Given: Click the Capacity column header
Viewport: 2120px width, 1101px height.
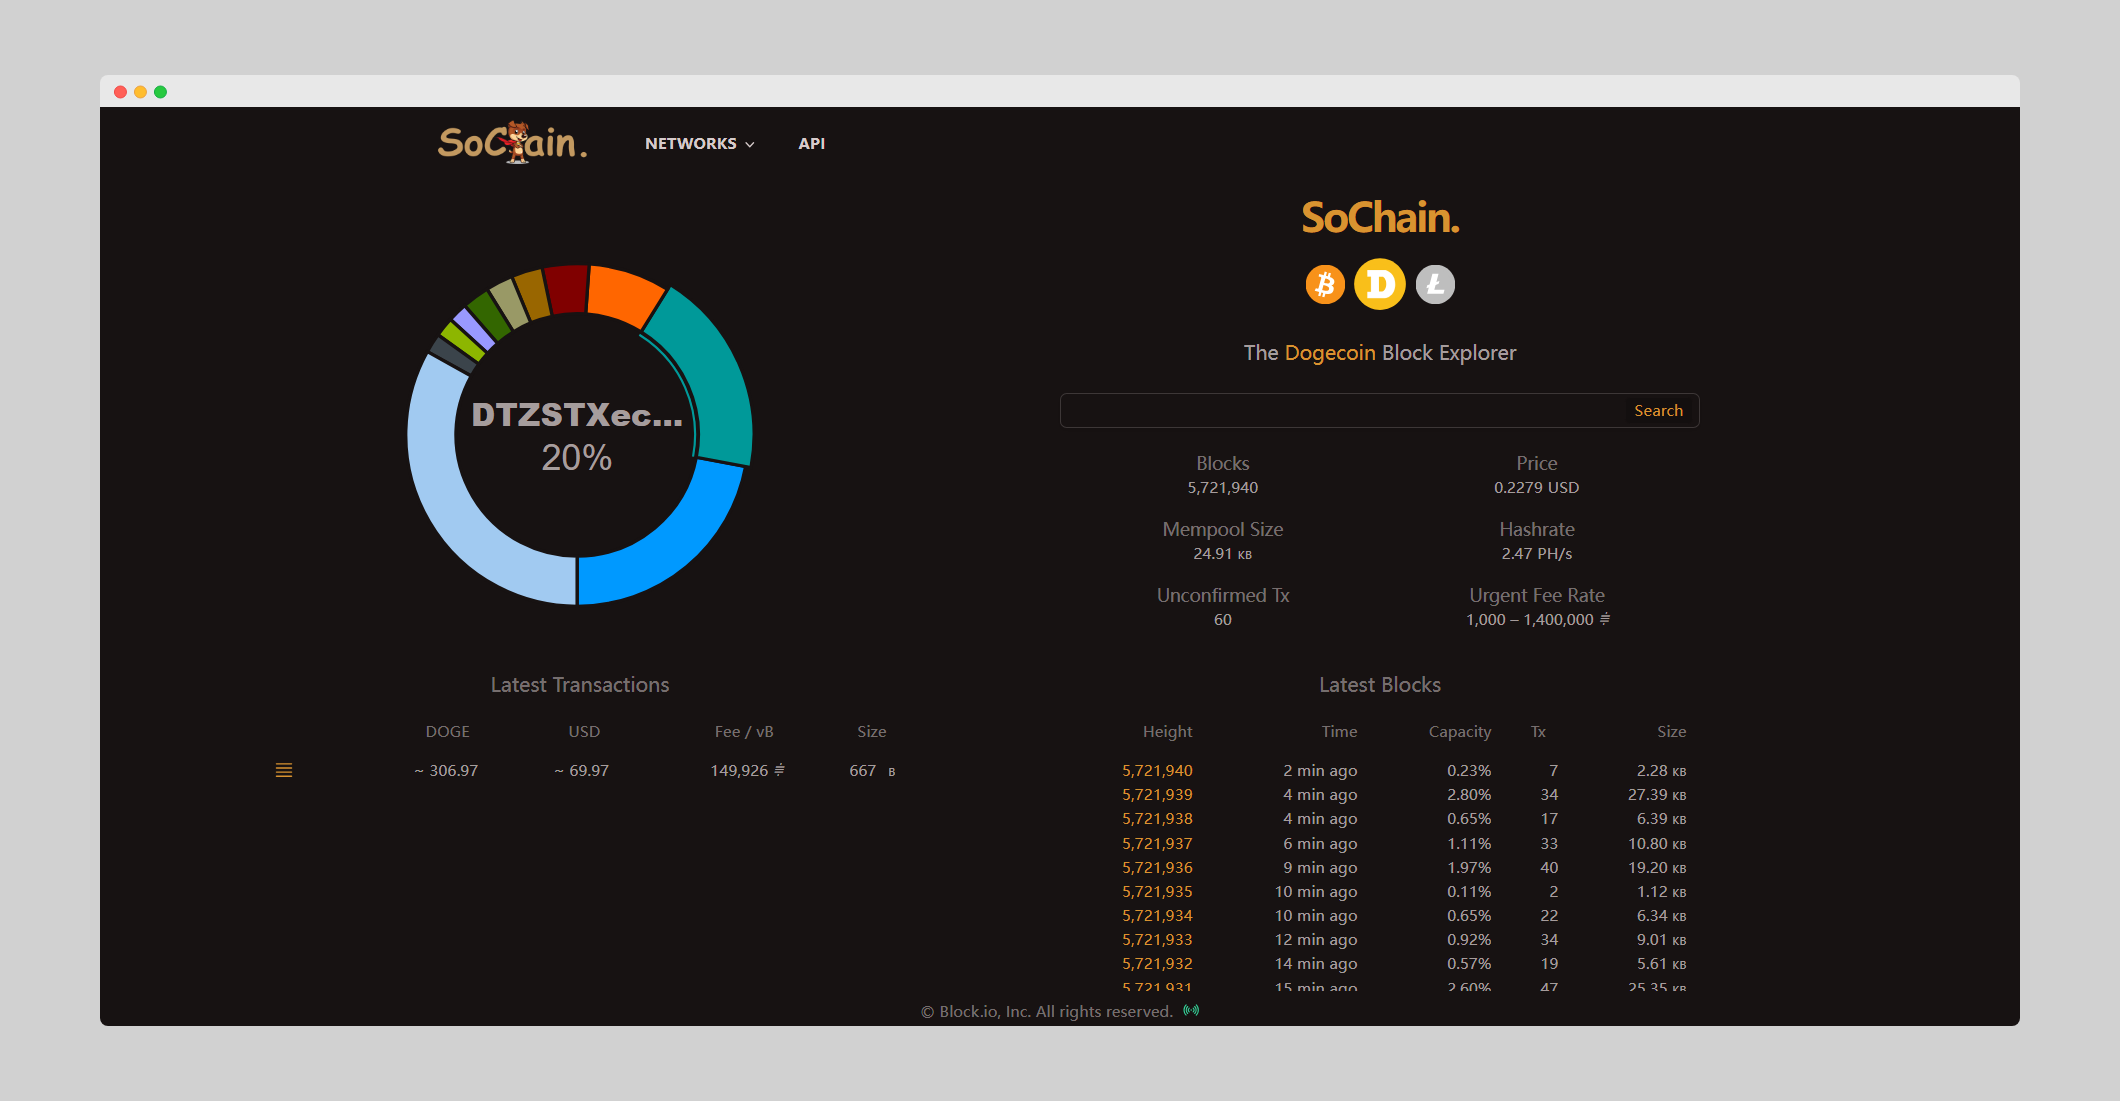Looking at the screenshot, I should (x=1460, y=732).
